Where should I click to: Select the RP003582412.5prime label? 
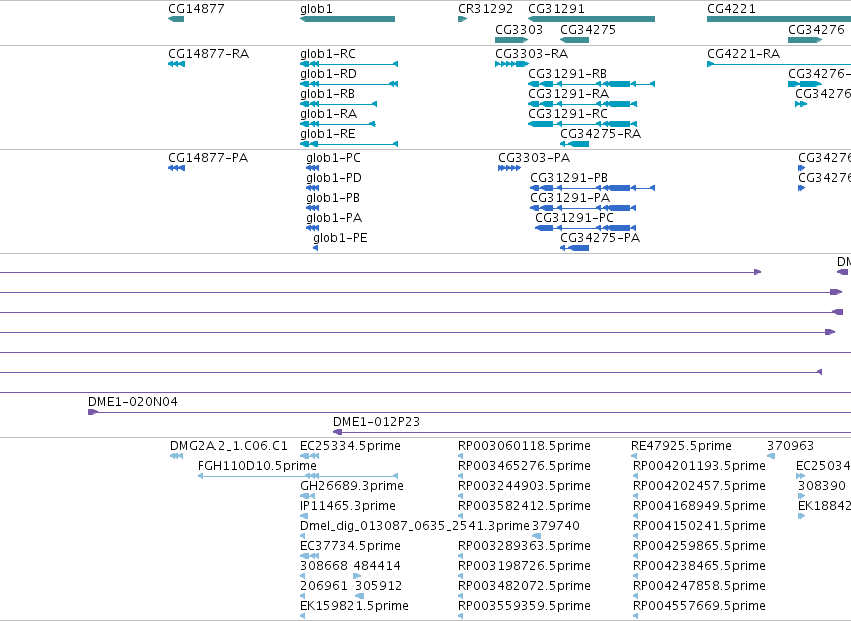pos(524,506)
